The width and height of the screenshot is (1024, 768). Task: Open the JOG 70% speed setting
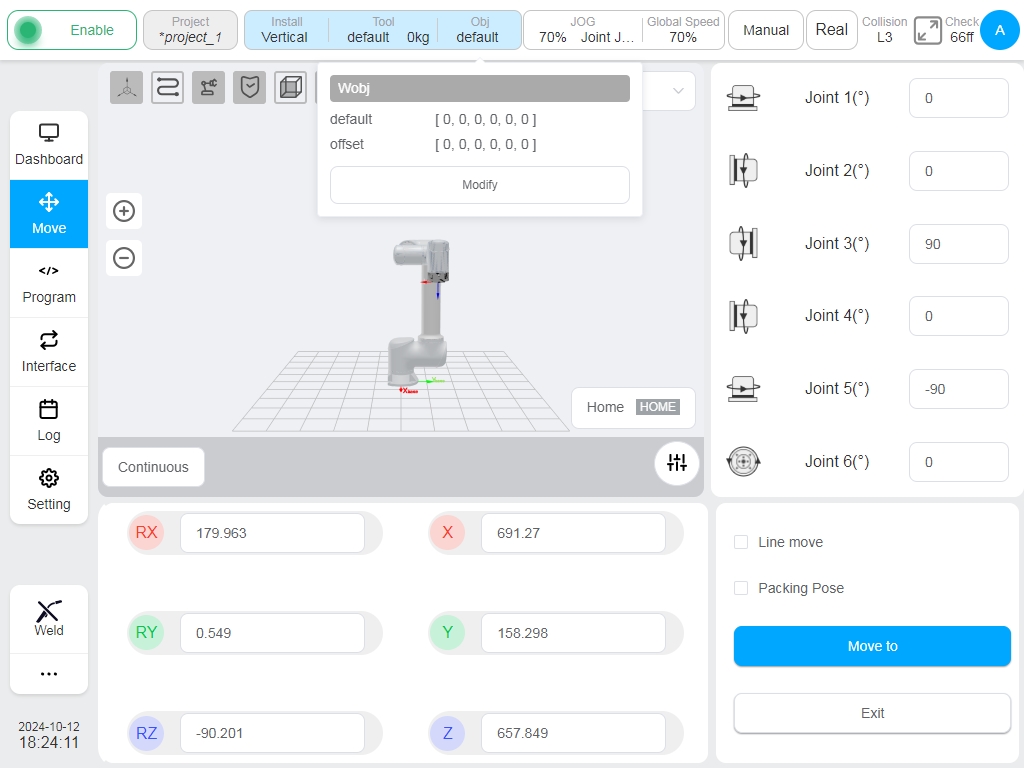[583, 30]
